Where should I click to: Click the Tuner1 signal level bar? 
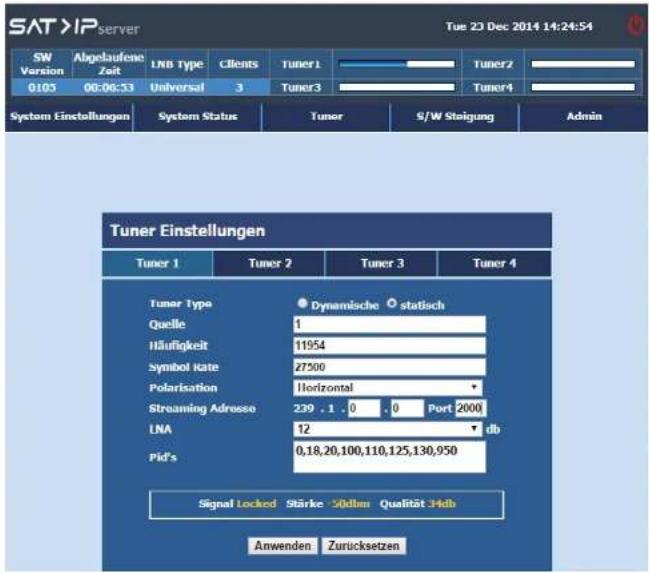[397, 64]
